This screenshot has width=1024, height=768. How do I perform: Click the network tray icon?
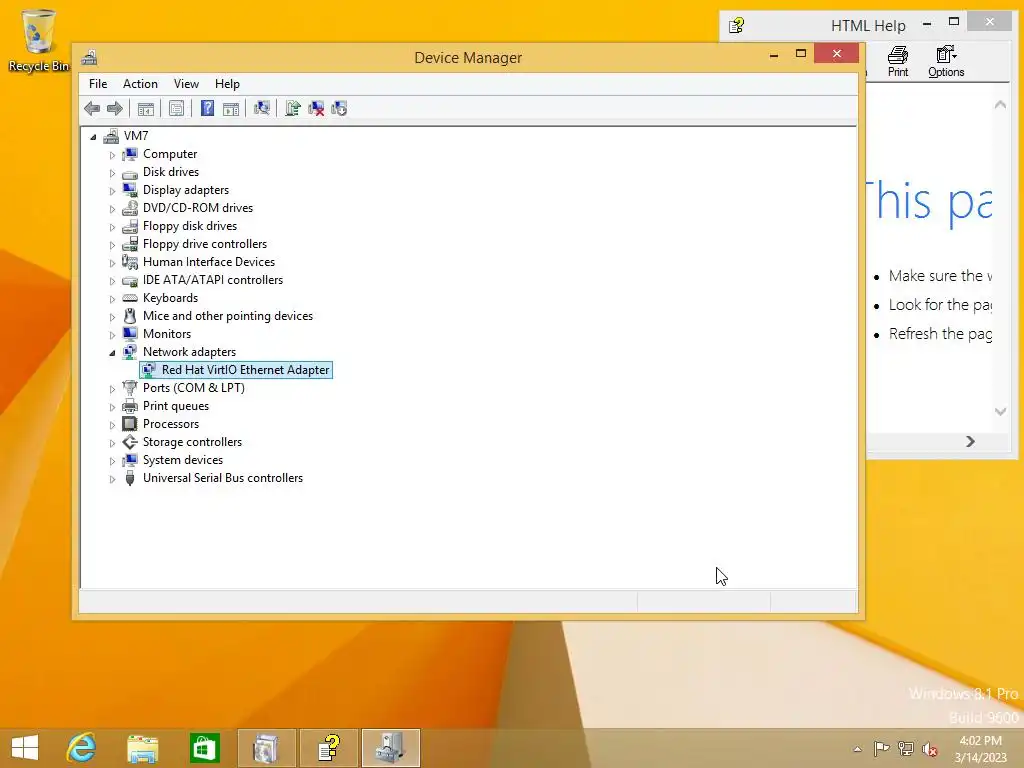coord(906,749)
